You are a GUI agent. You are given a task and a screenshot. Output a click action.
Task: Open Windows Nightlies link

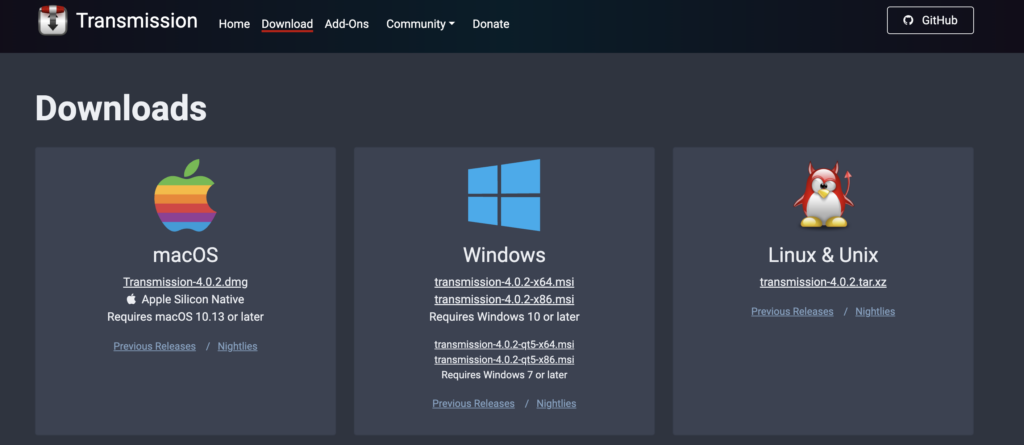click(556, 404)
